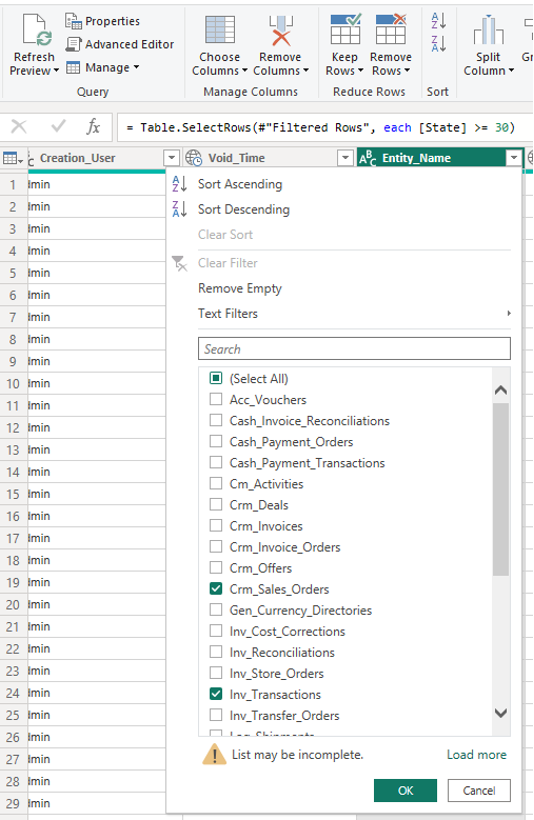Open table options dropdown in grid corner

[x=21, y=161]
